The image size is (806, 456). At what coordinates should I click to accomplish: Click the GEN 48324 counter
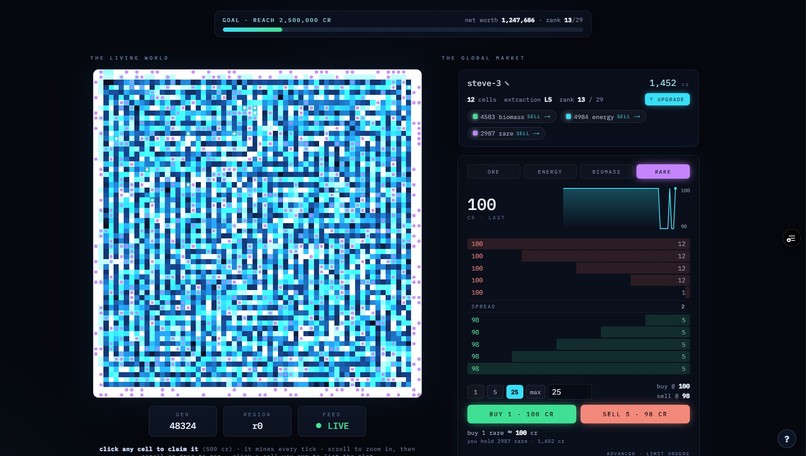point(182,421)
